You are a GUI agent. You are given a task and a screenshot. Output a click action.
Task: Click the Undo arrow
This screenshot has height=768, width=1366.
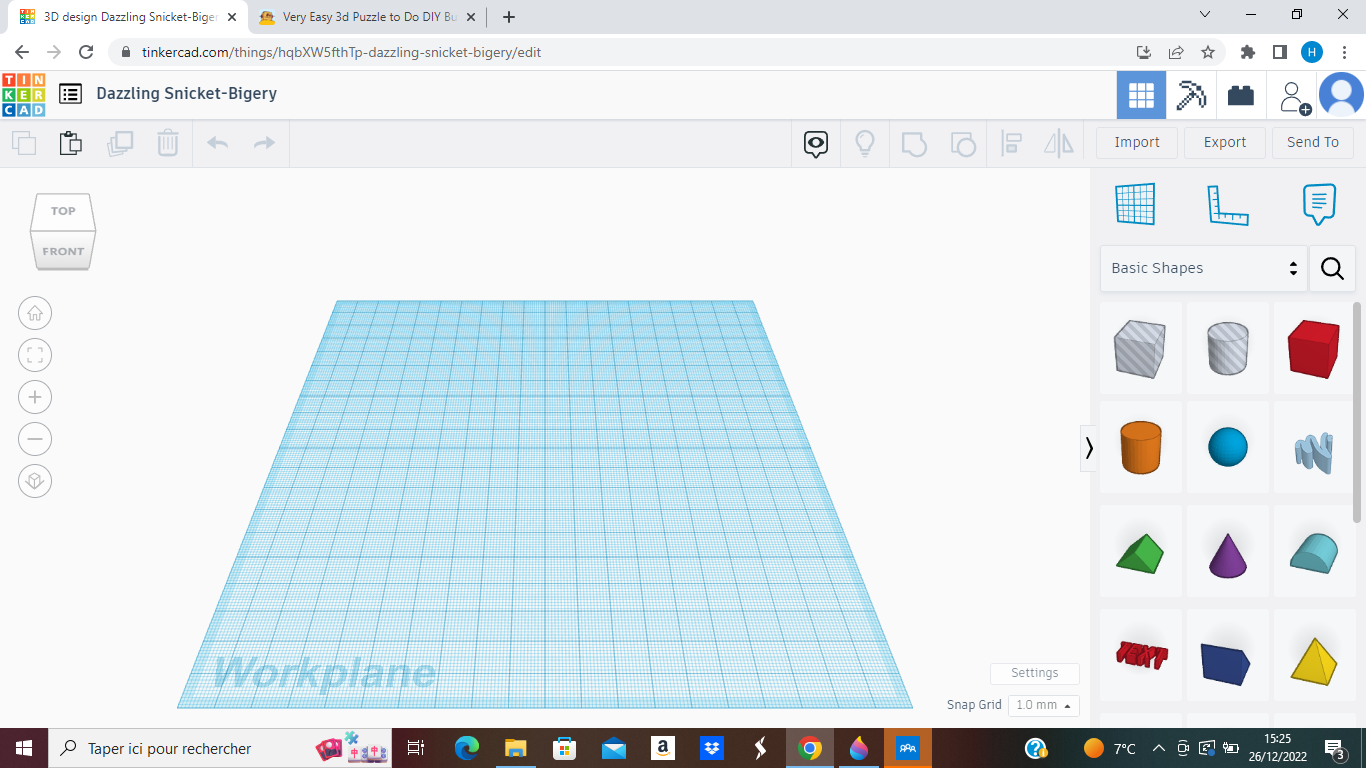click(217, 143)
